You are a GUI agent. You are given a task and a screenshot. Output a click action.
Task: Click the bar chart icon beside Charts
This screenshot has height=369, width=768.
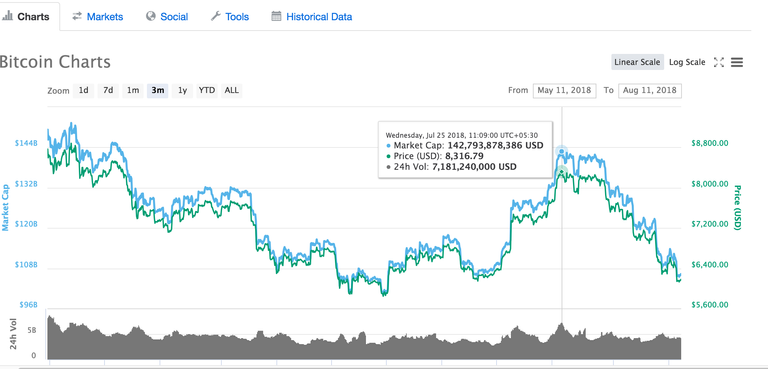(7, 17)
